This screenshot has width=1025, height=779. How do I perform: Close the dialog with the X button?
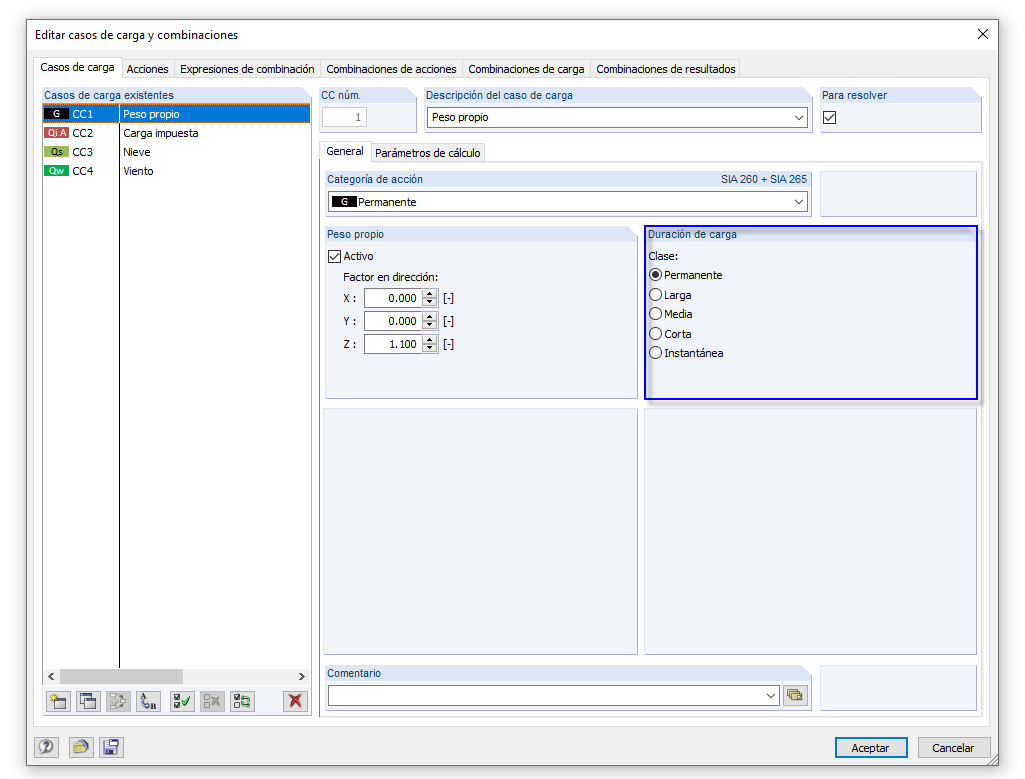coord(983,34)
